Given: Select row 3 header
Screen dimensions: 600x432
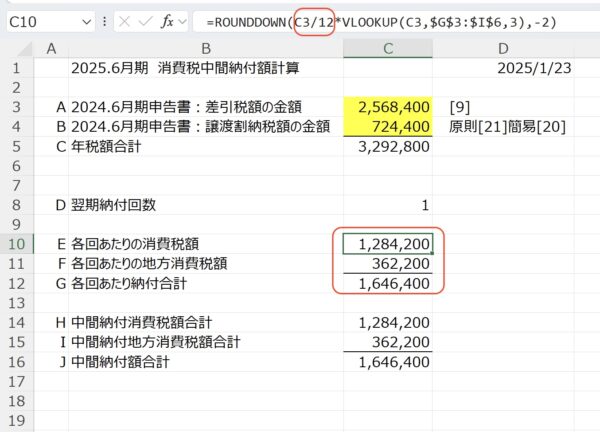Looking at the screenshot, I should 16,107.
